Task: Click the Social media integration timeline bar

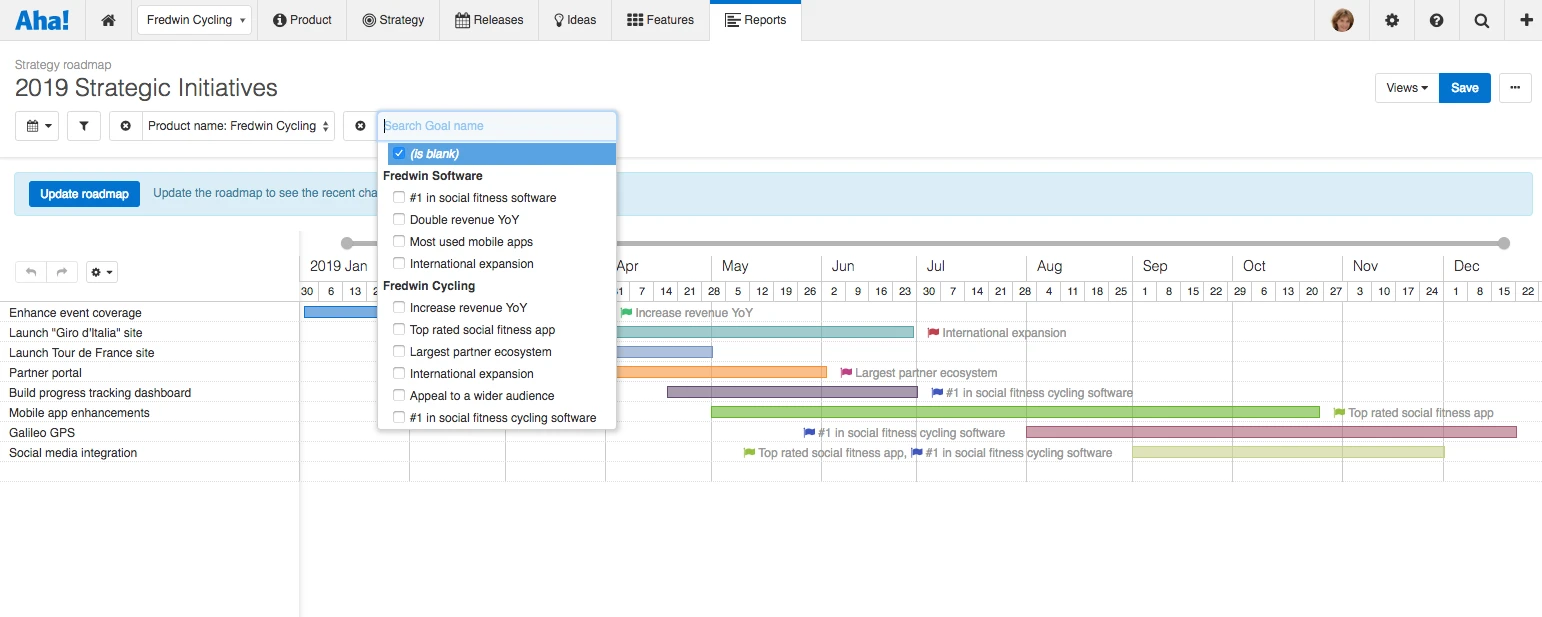Action: (x=1288, y=452)
